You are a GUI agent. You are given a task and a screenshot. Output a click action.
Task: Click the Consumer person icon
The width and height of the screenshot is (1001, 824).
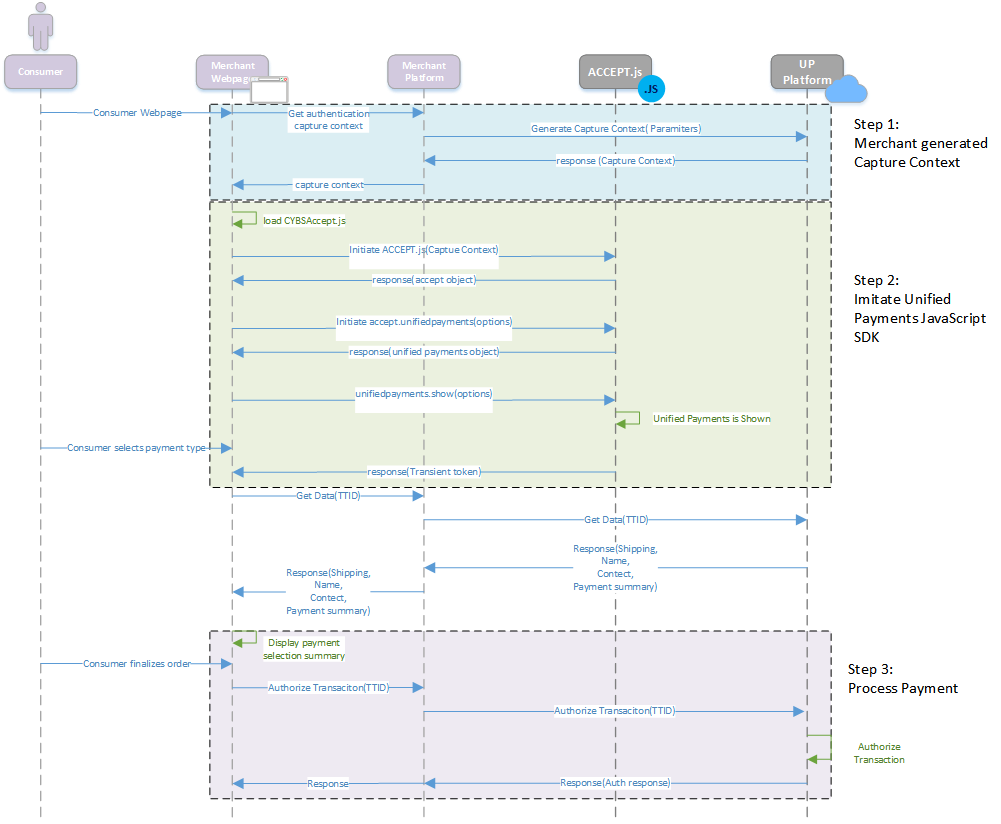click(40, 26)
